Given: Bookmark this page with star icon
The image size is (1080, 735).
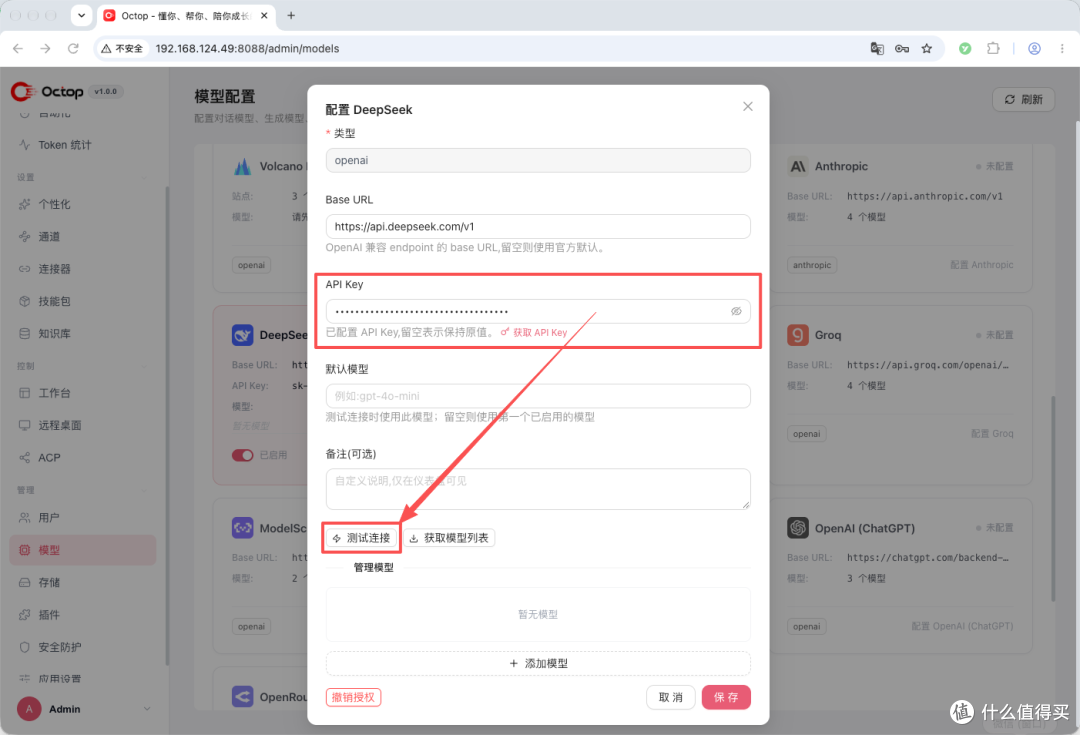Looking at the screenshot, I should tap(926, 48).
